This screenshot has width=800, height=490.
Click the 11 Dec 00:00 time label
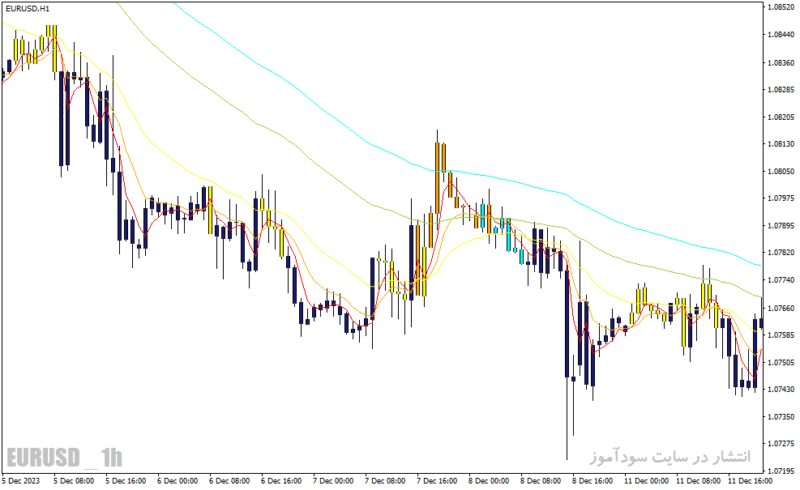coord(646,481)
